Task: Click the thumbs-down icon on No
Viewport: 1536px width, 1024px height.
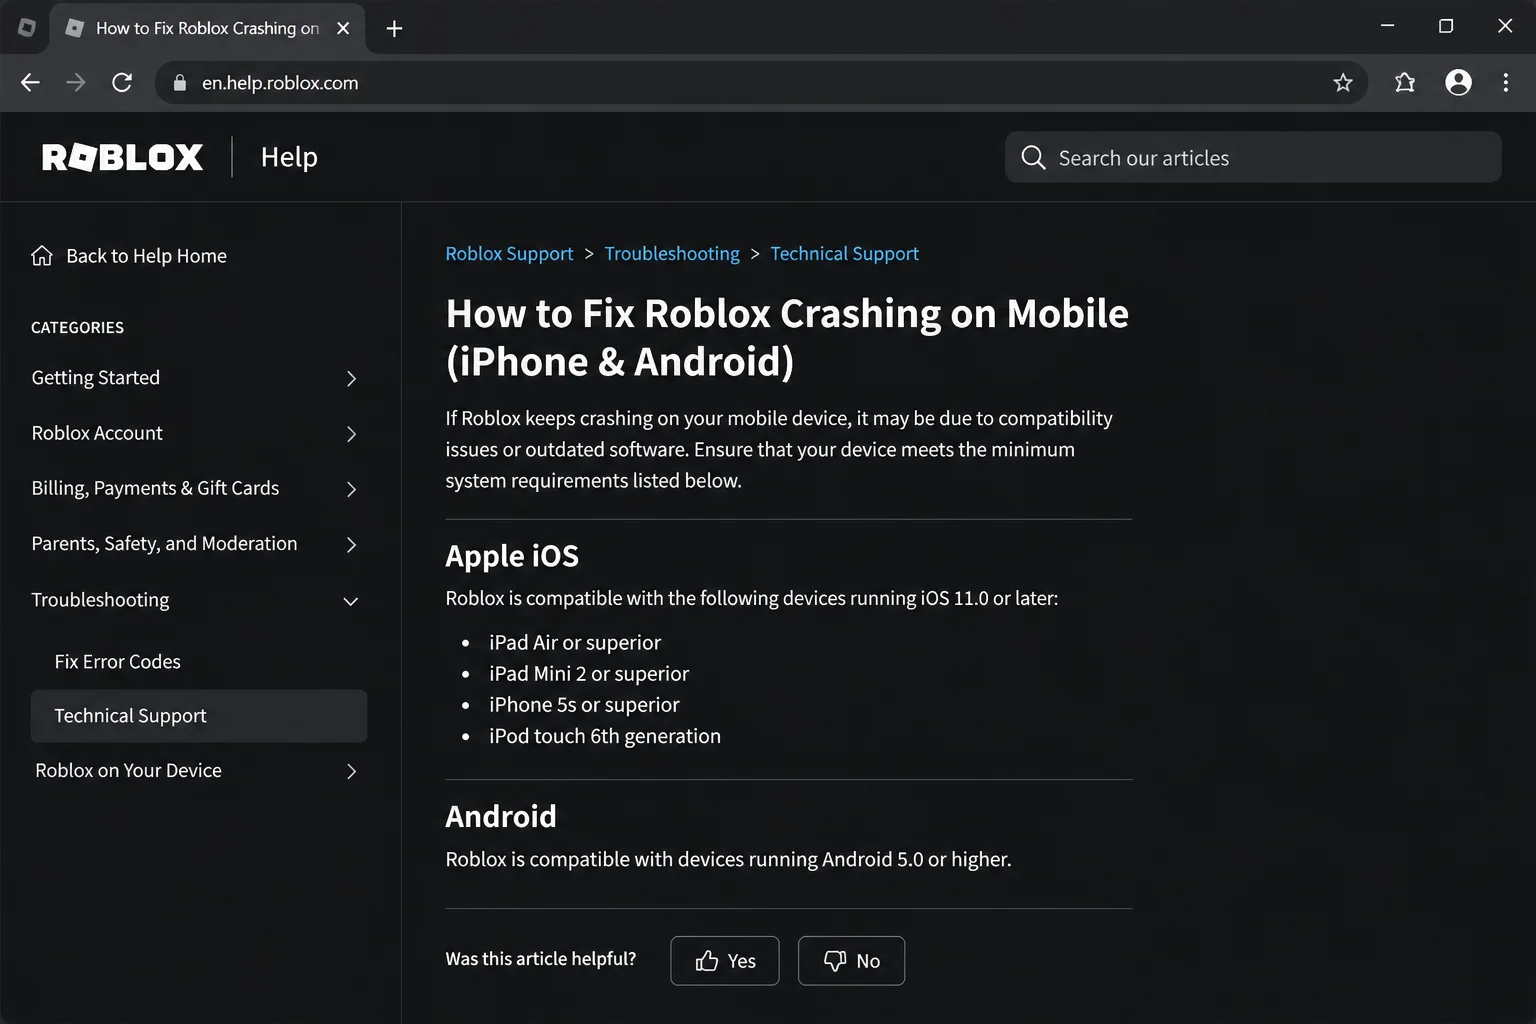Action: click(835, 961)
